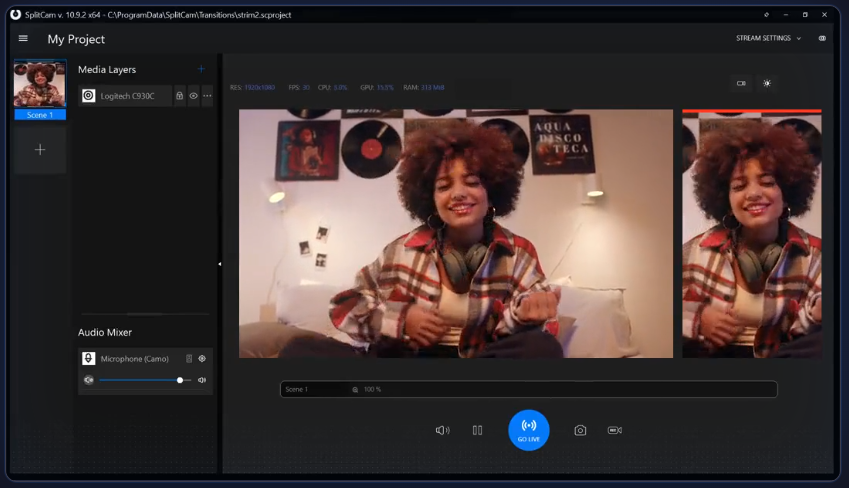Collapse the left panel arrow
The width and height of the screenshot is (849, 488).
pos(219,264)
